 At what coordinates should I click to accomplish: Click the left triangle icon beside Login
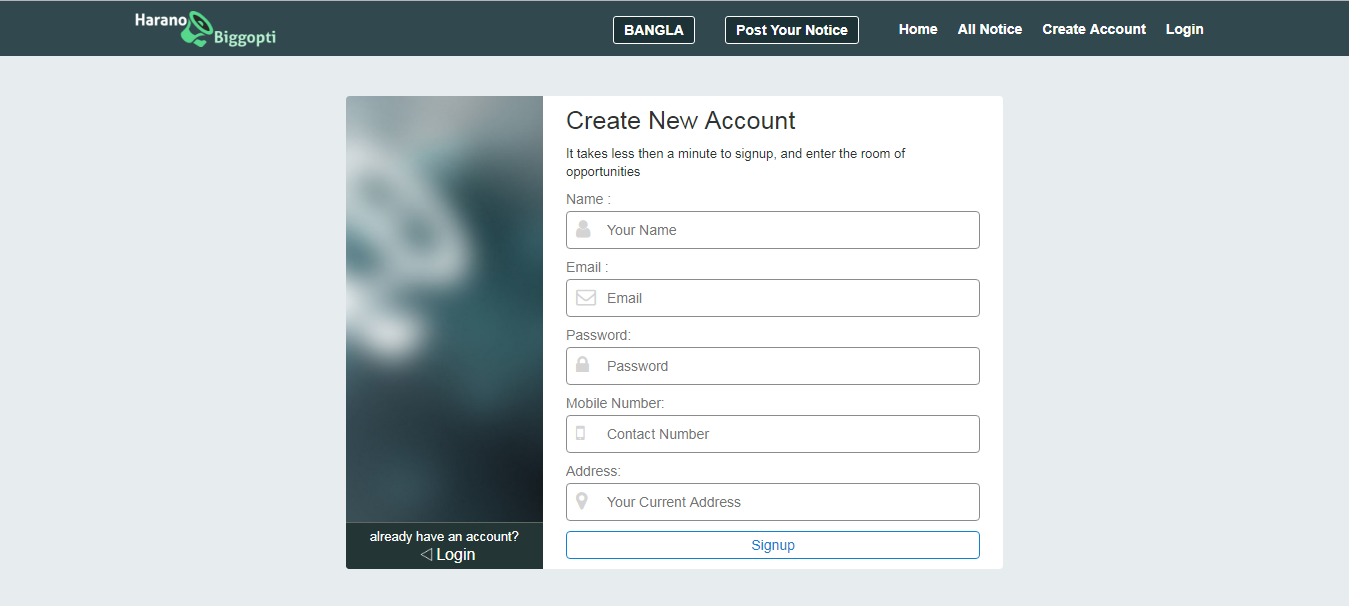coord(426,554)
